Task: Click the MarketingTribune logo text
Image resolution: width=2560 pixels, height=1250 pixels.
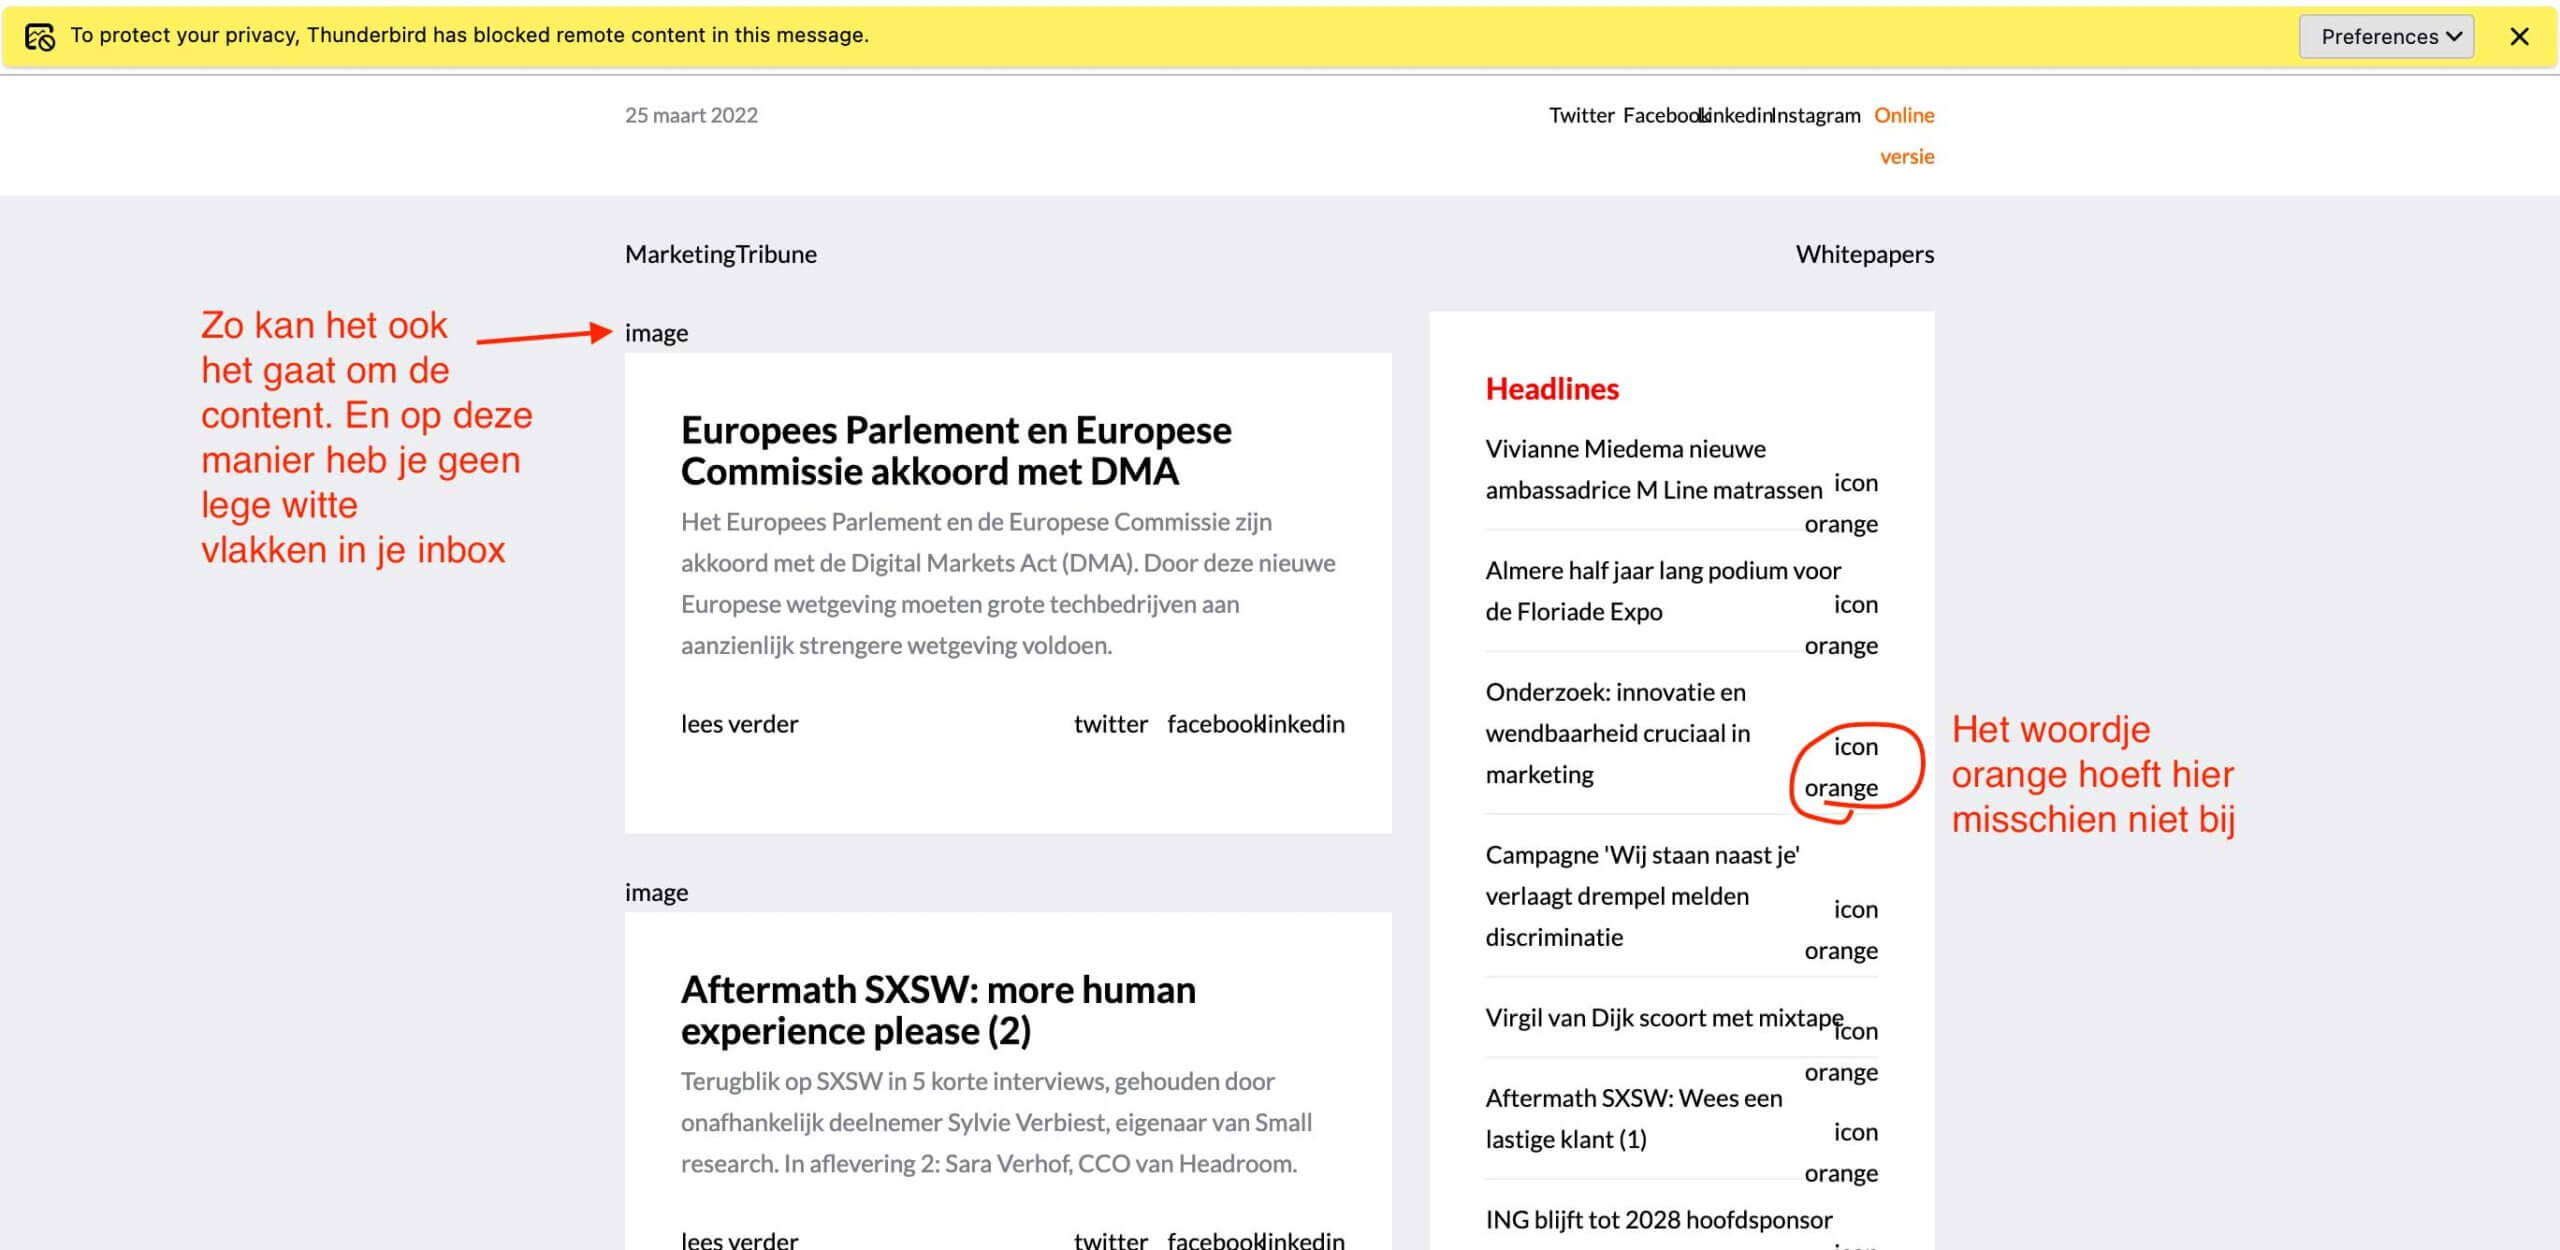Action: click(x=720, y=254)
